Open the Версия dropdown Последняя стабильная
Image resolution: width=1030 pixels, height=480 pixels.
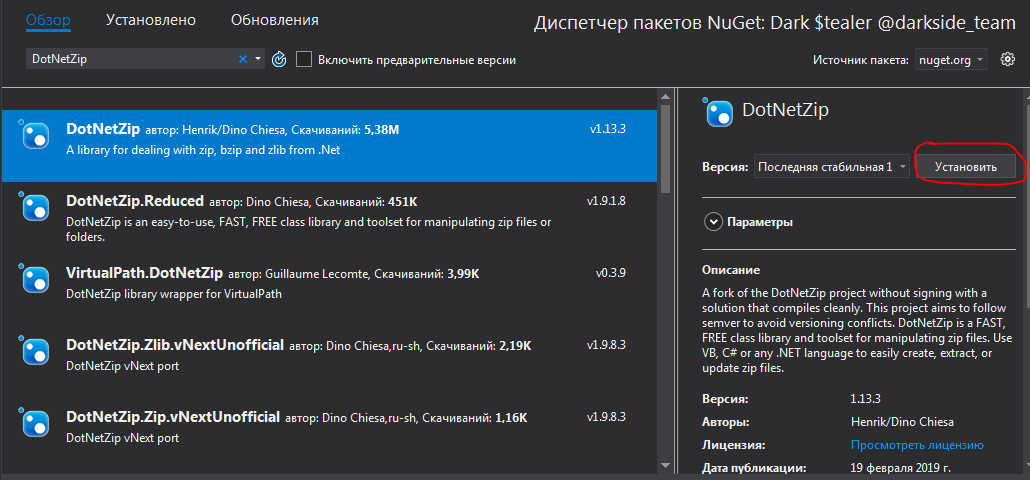832,167
